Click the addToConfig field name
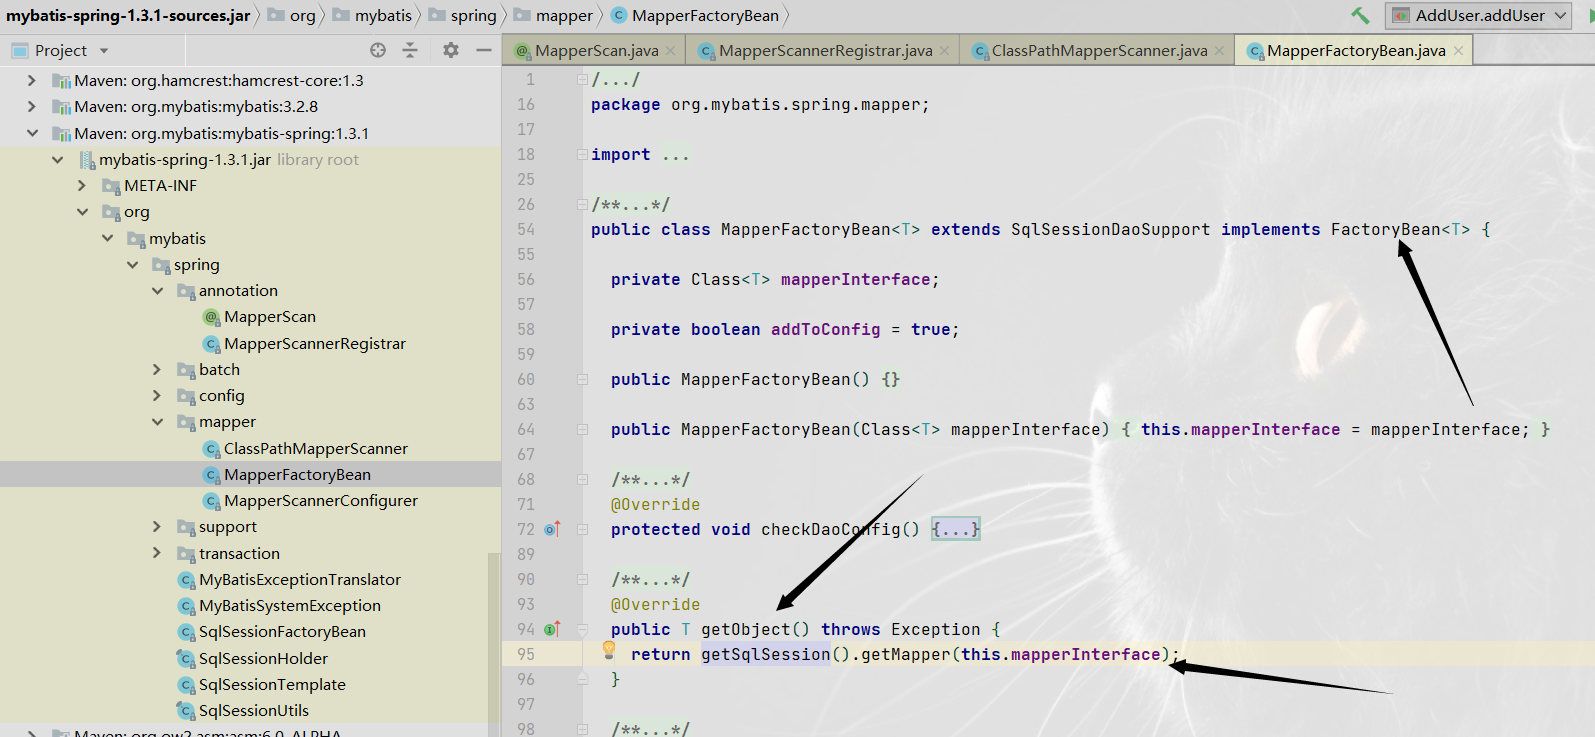 point(826,329)
